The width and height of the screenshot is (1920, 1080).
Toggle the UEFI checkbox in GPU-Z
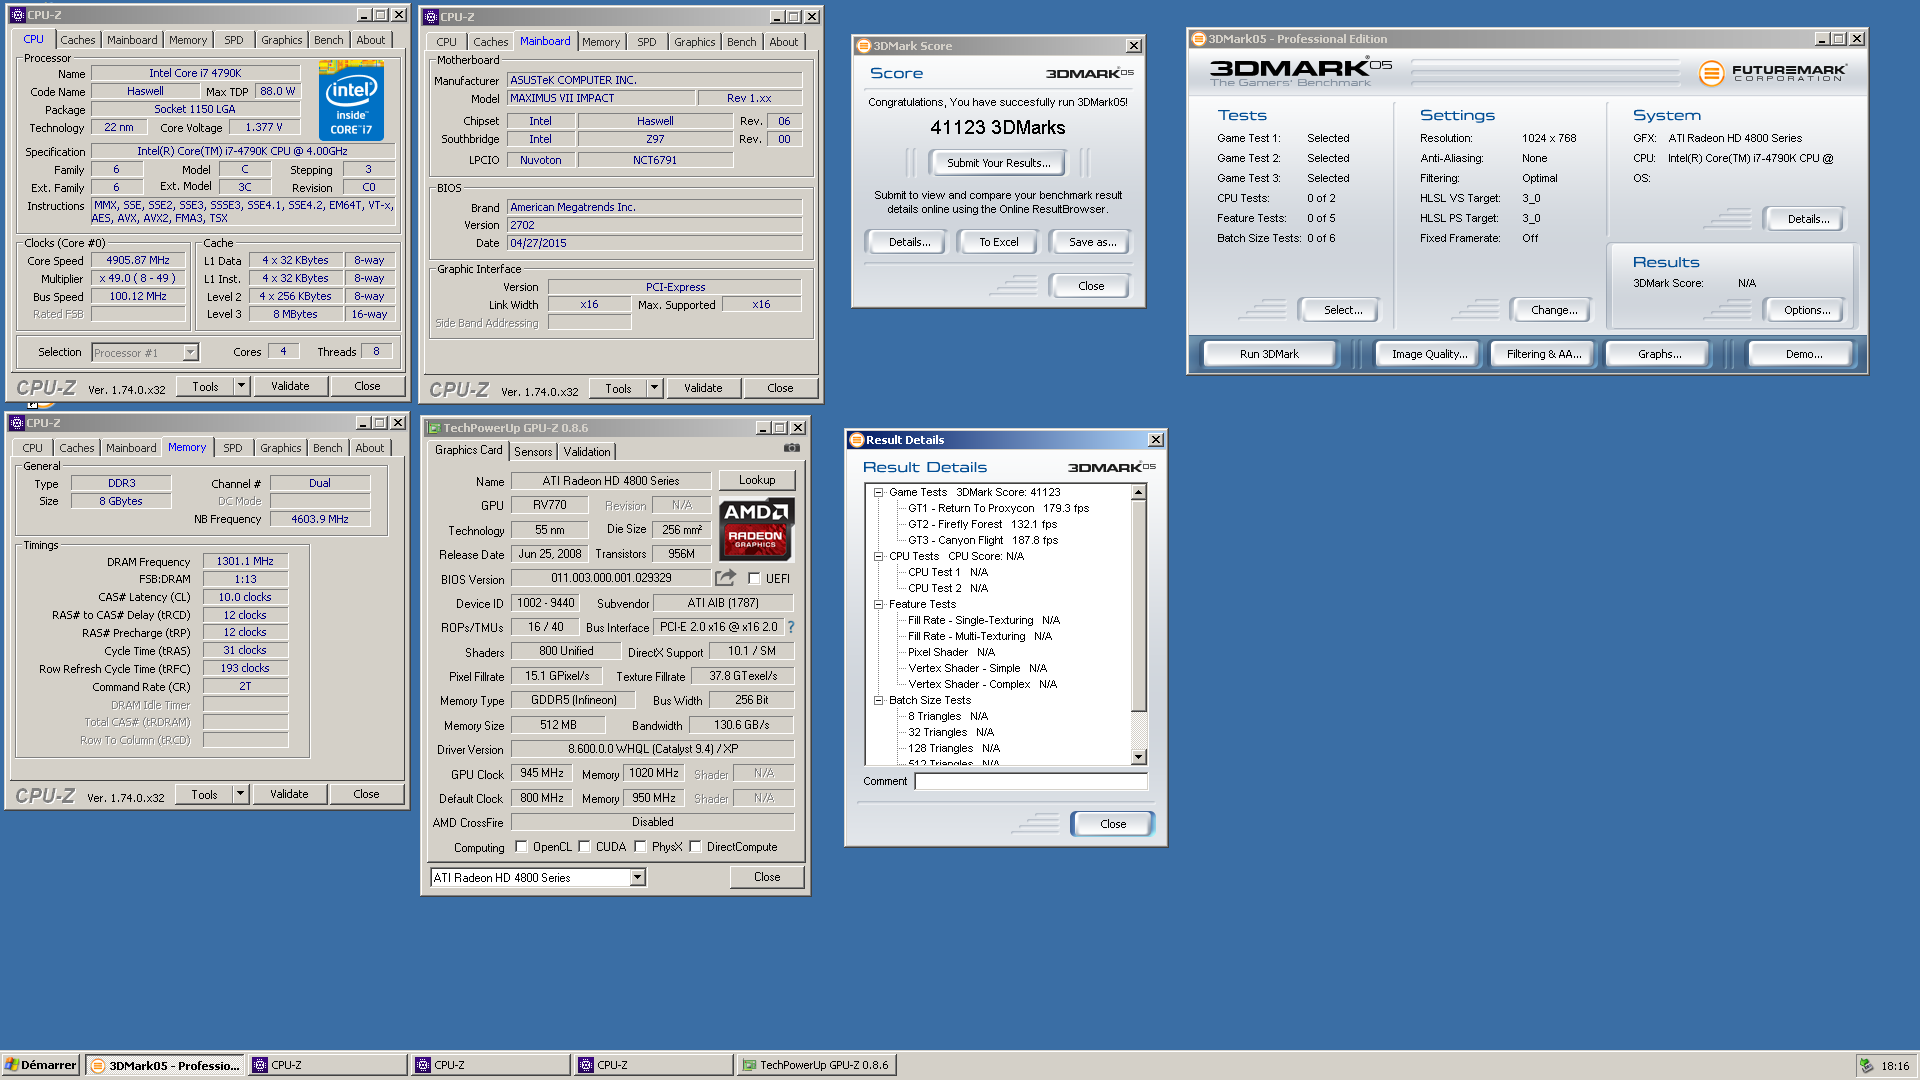click(754, 579)
